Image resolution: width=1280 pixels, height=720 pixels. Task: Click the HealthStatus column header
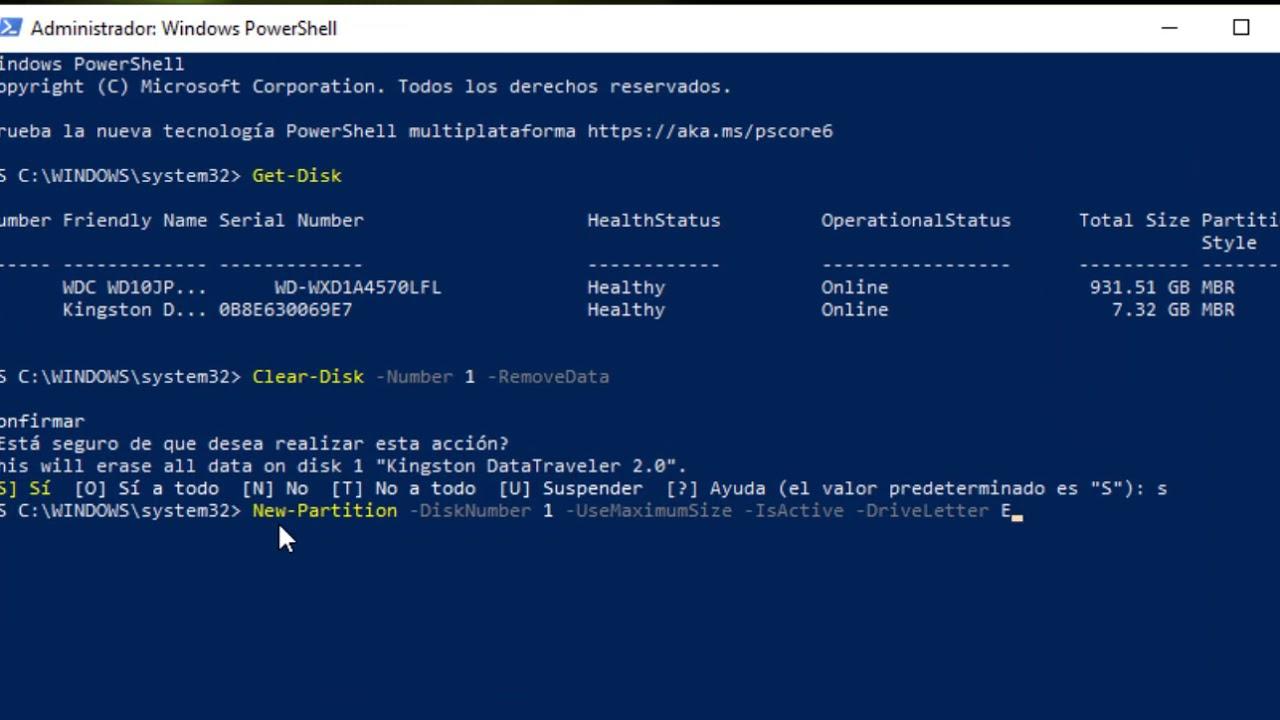tap(653, 220)
